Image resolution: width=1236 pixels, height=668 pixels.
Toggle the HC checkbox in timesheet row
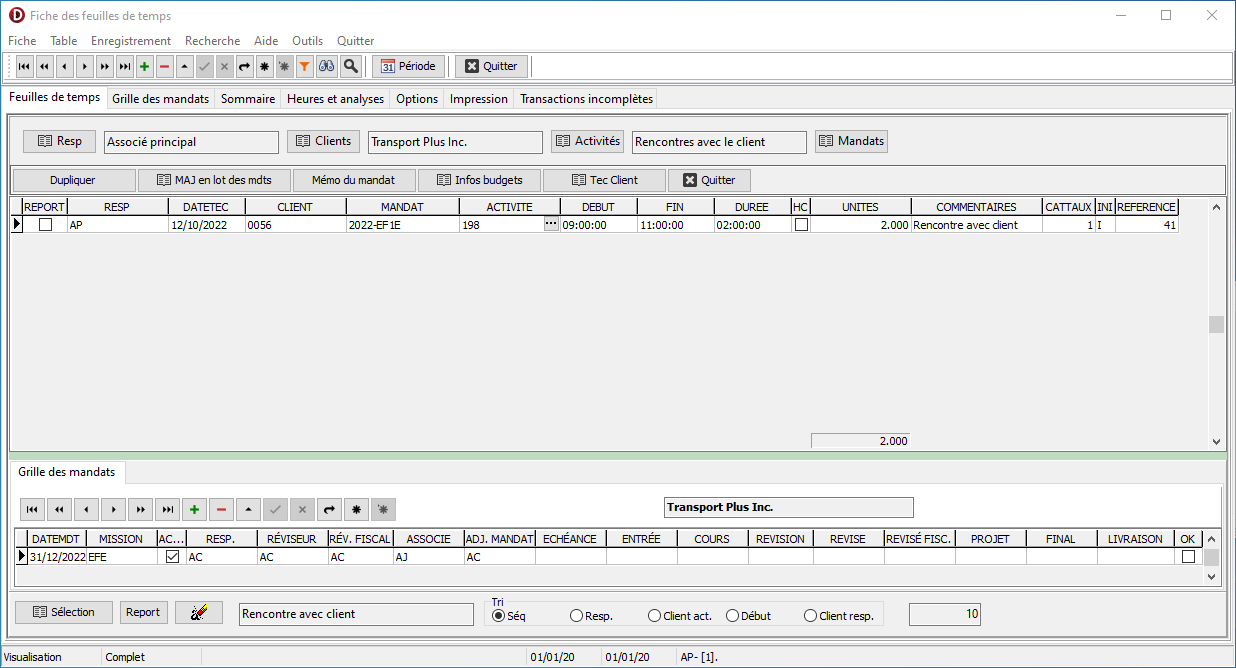point(801,225)
